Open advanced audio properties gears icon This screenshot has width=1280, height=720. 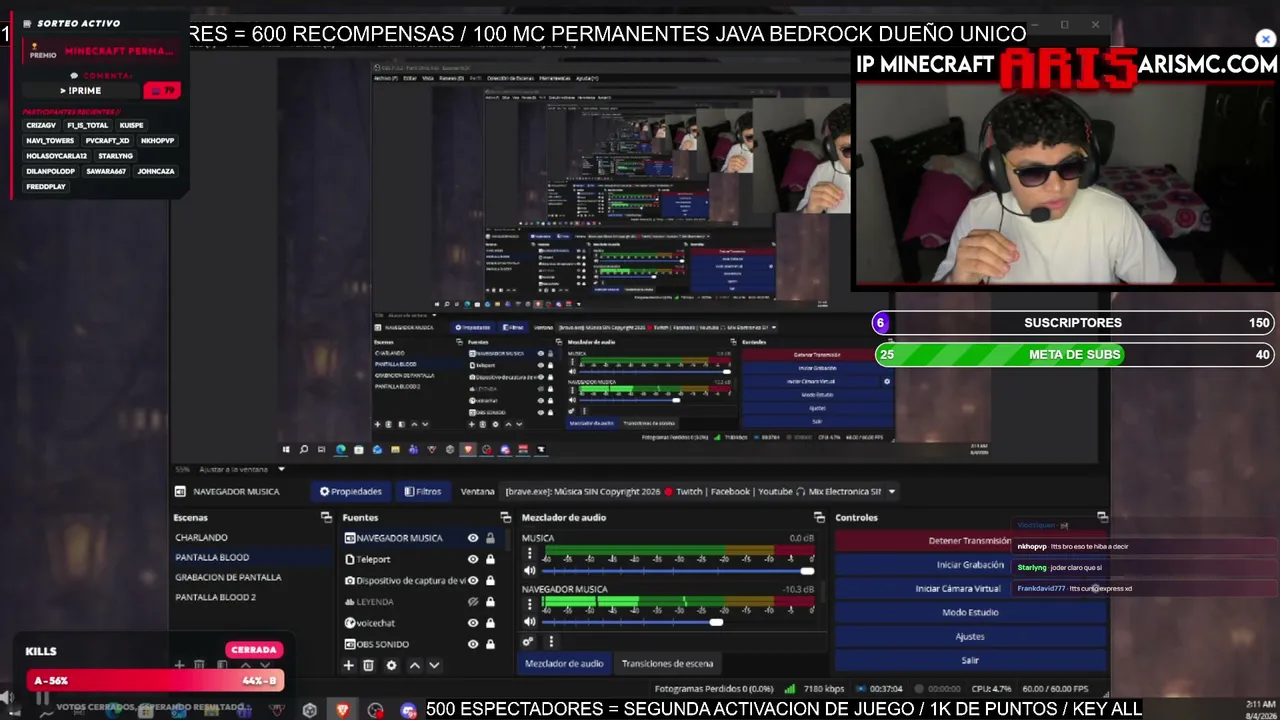(x=528, y=641)
